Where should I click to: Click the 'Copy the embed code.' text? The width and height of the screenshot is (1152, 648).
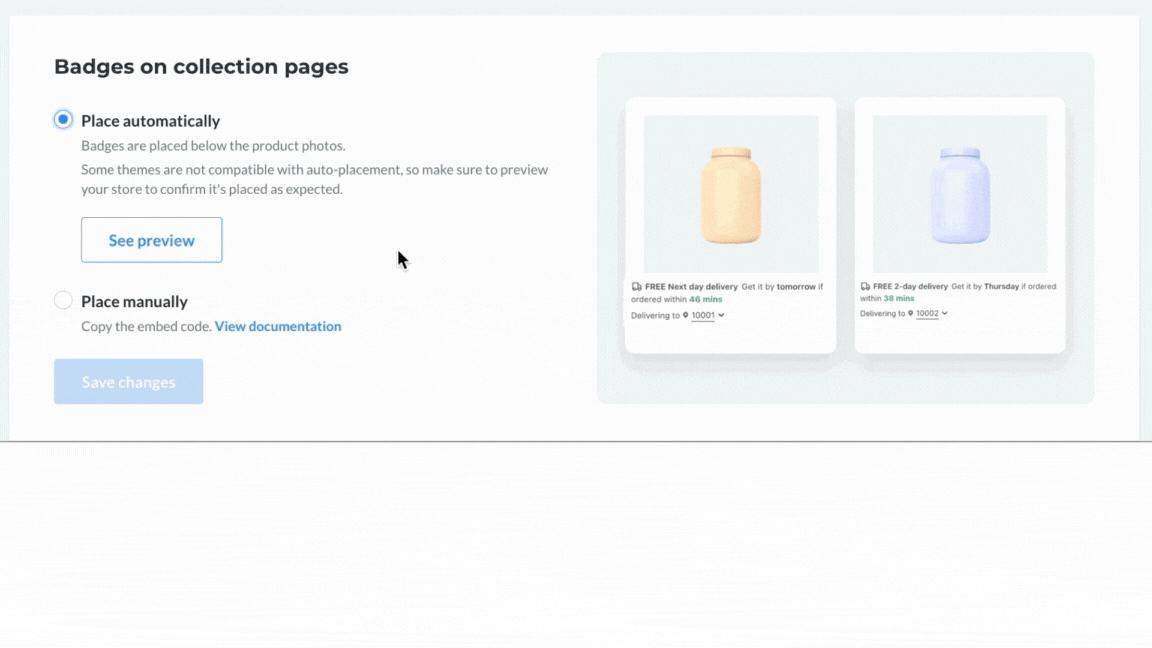click(x=146, y=326)
